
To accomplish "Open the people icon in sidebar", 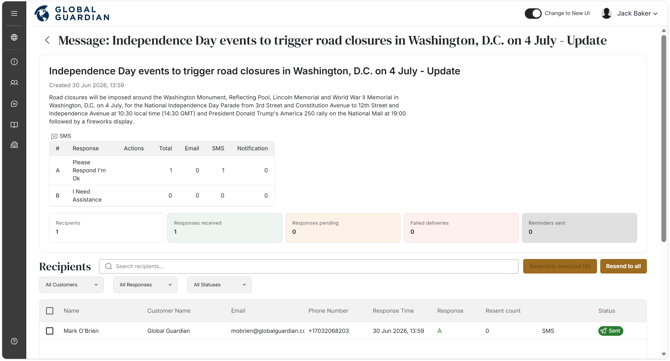I will click(x=14, y=83).
